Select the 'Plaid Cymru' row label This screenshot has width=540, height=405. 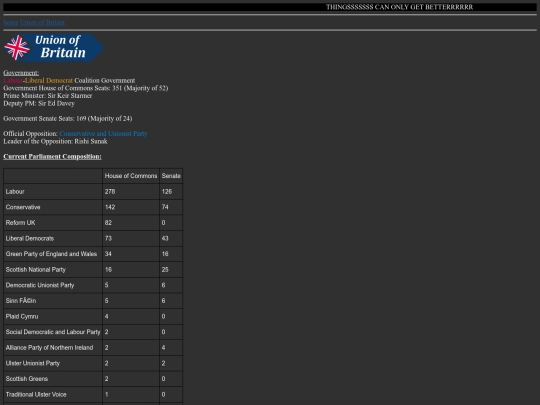[x=22, y=316]
